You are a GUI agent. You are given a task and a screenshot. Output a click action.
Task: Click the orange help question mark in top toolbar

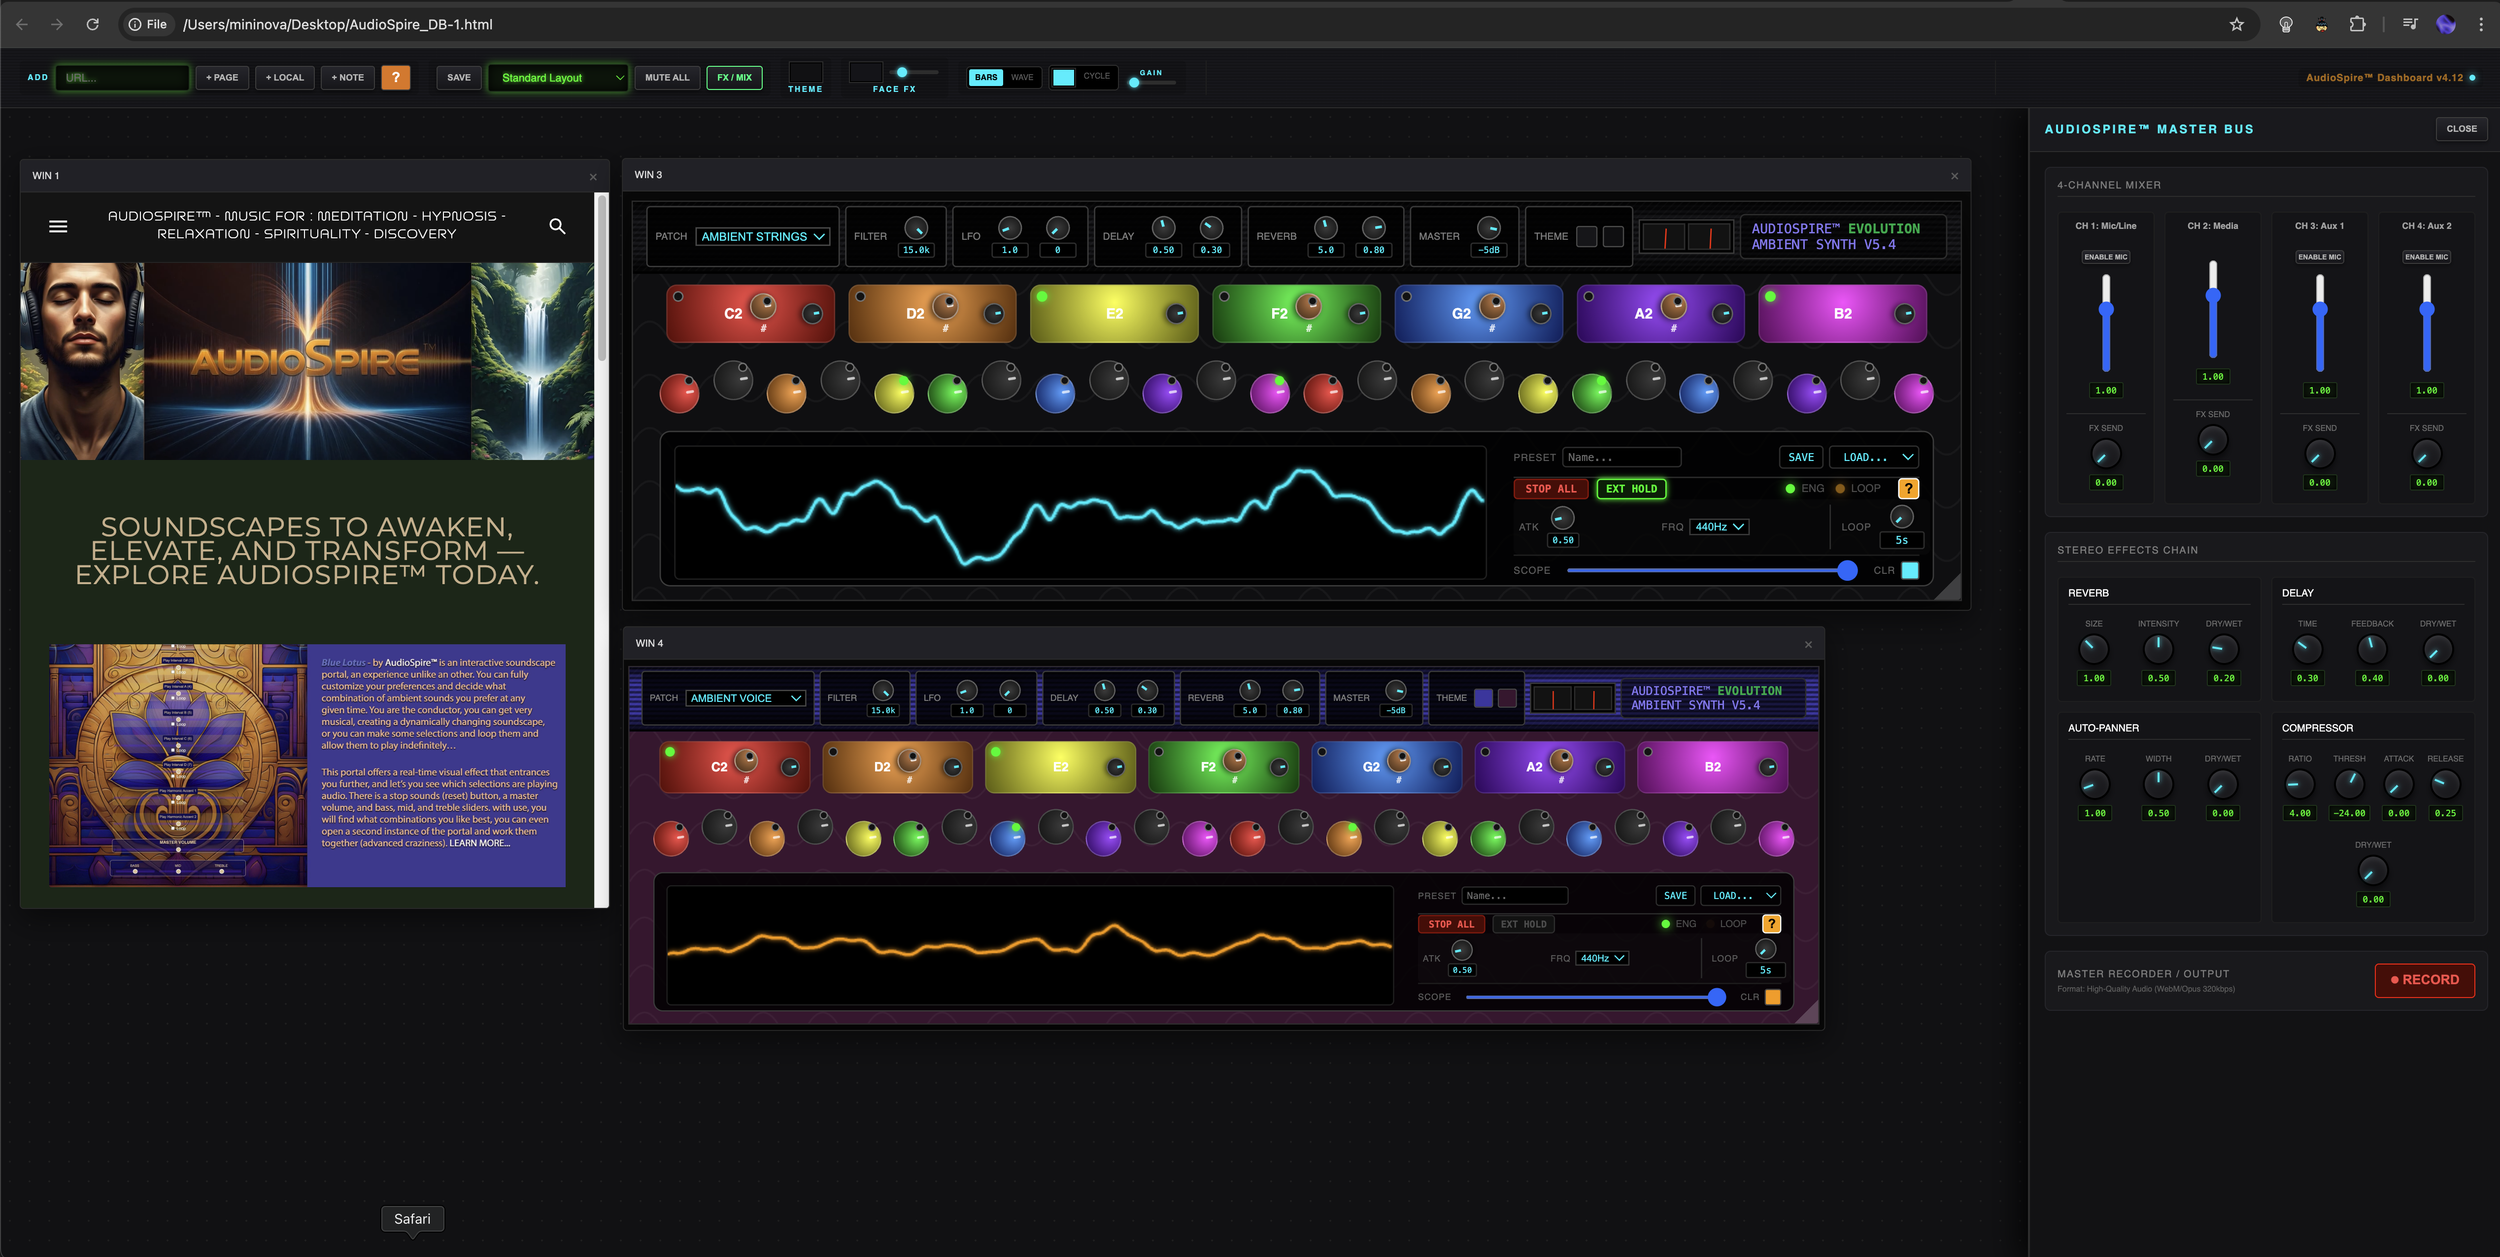click(395, 77)
